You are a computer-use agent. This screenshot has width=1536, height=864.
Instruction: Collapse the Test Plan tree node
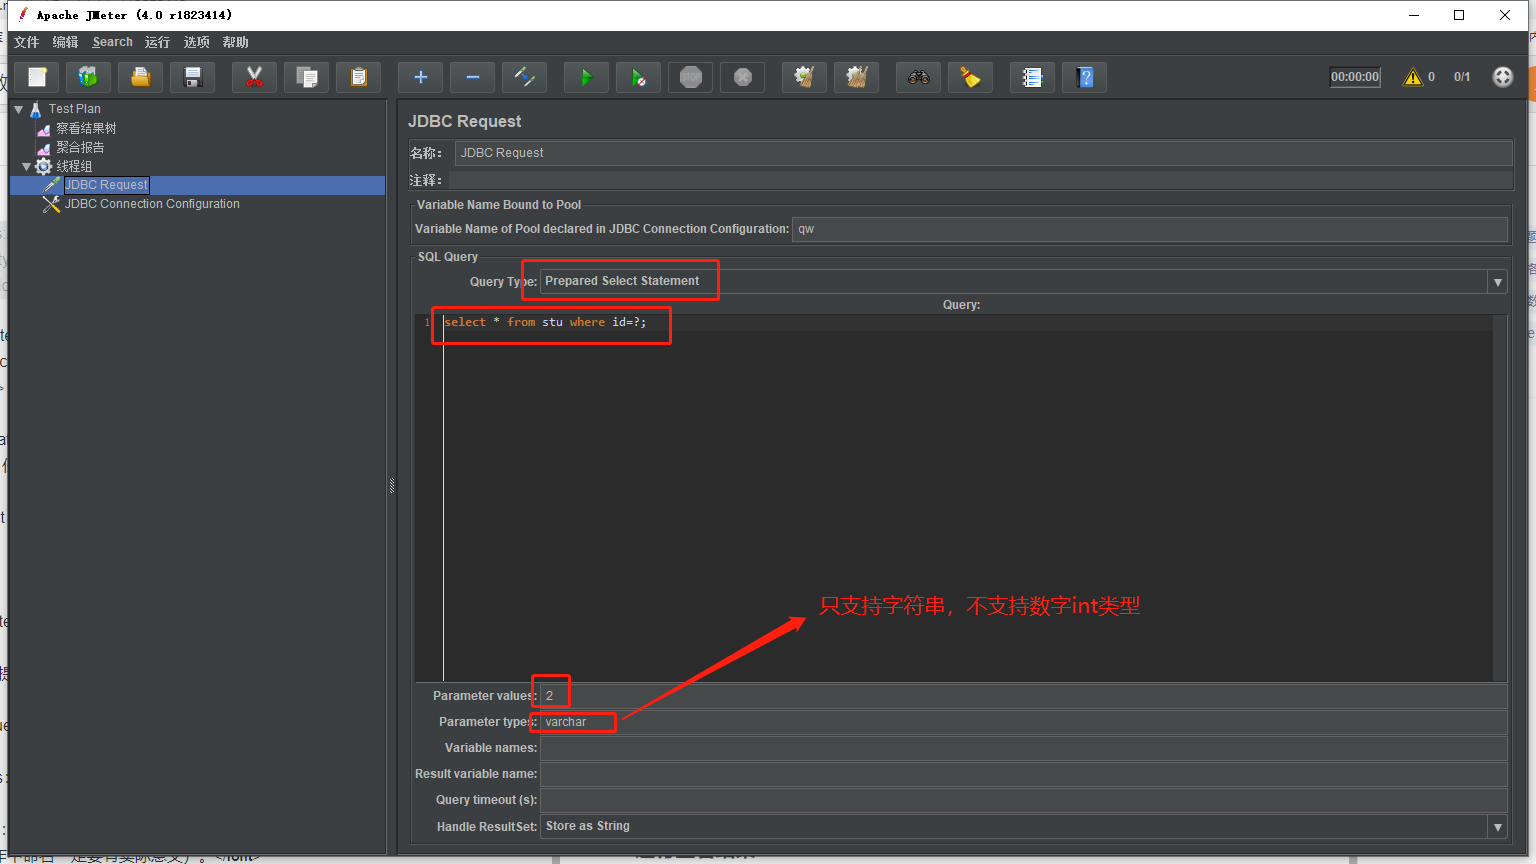click(x=19, y=109)
